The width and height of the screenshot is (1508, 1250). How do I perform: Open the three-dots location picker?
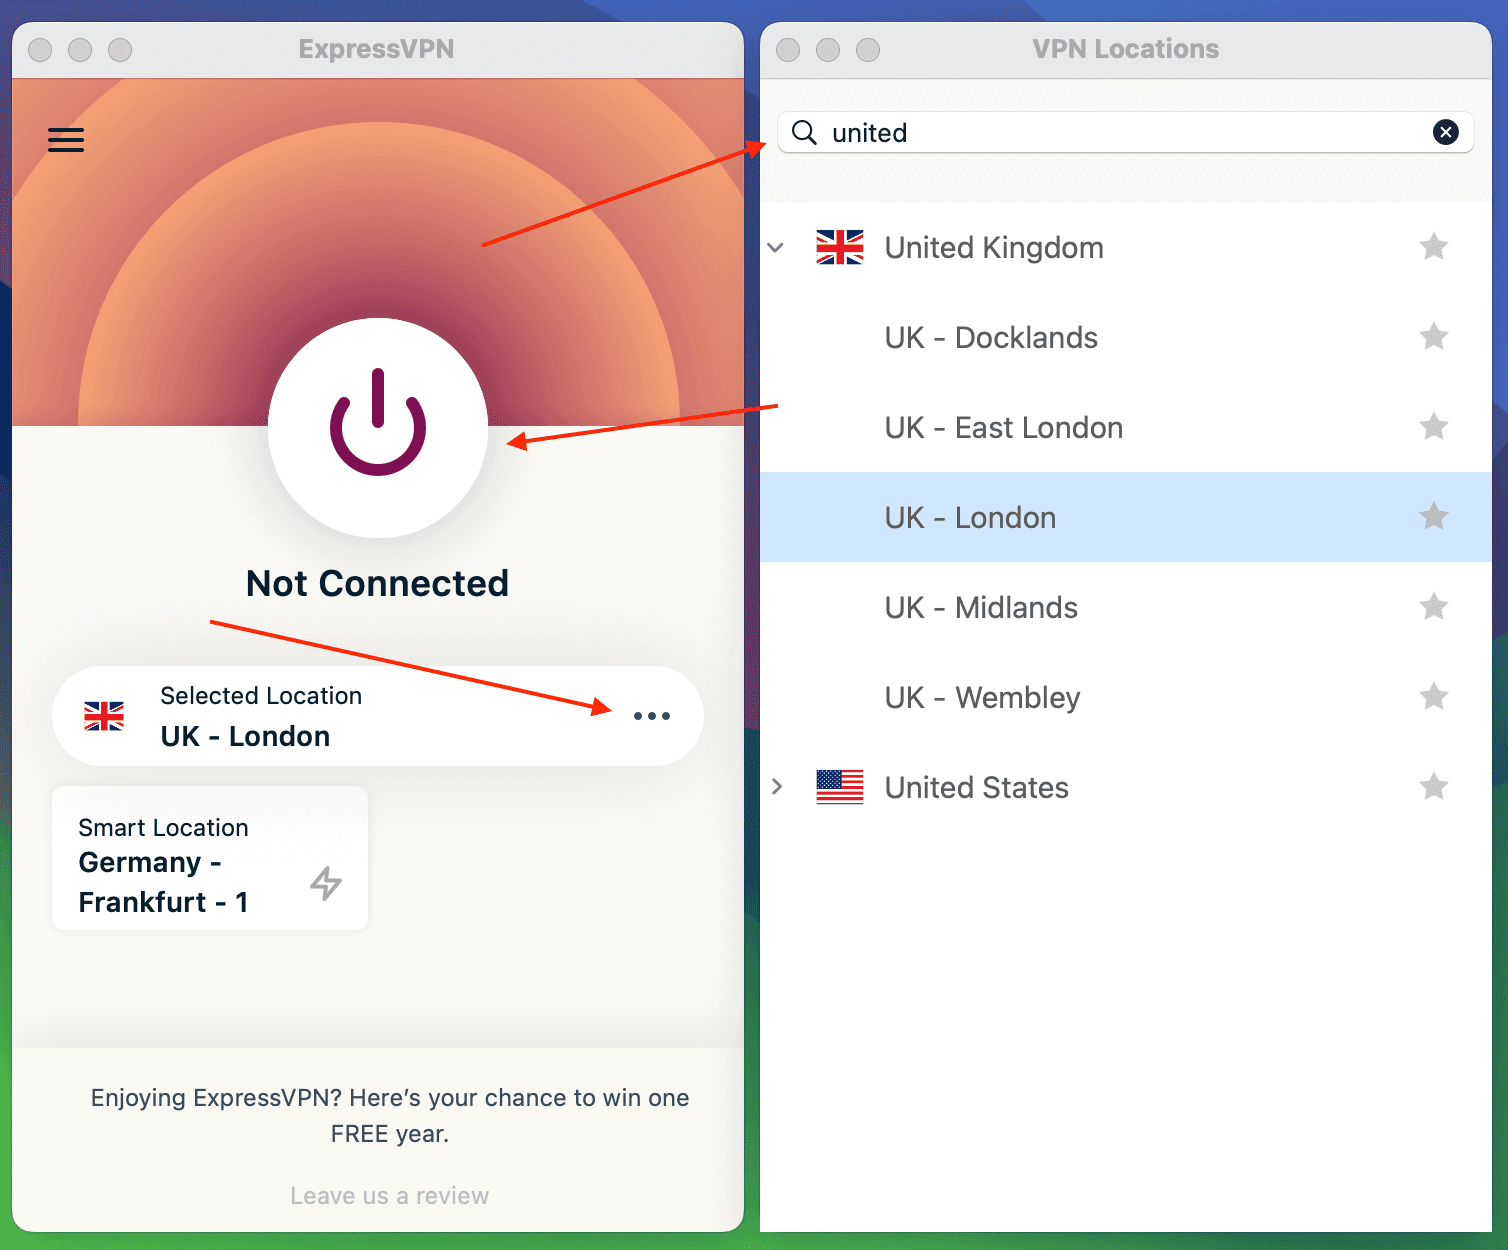point(652,716)
